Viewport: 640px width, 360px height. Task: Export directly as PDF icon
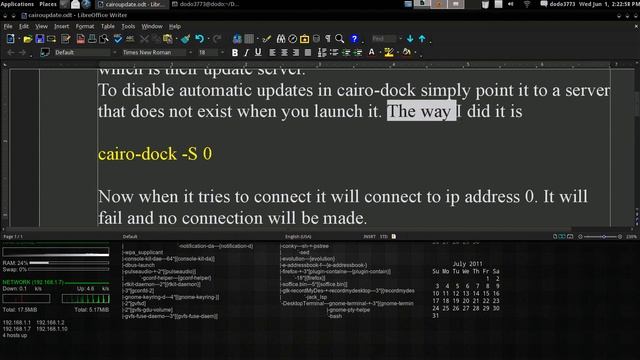[80, 39]
